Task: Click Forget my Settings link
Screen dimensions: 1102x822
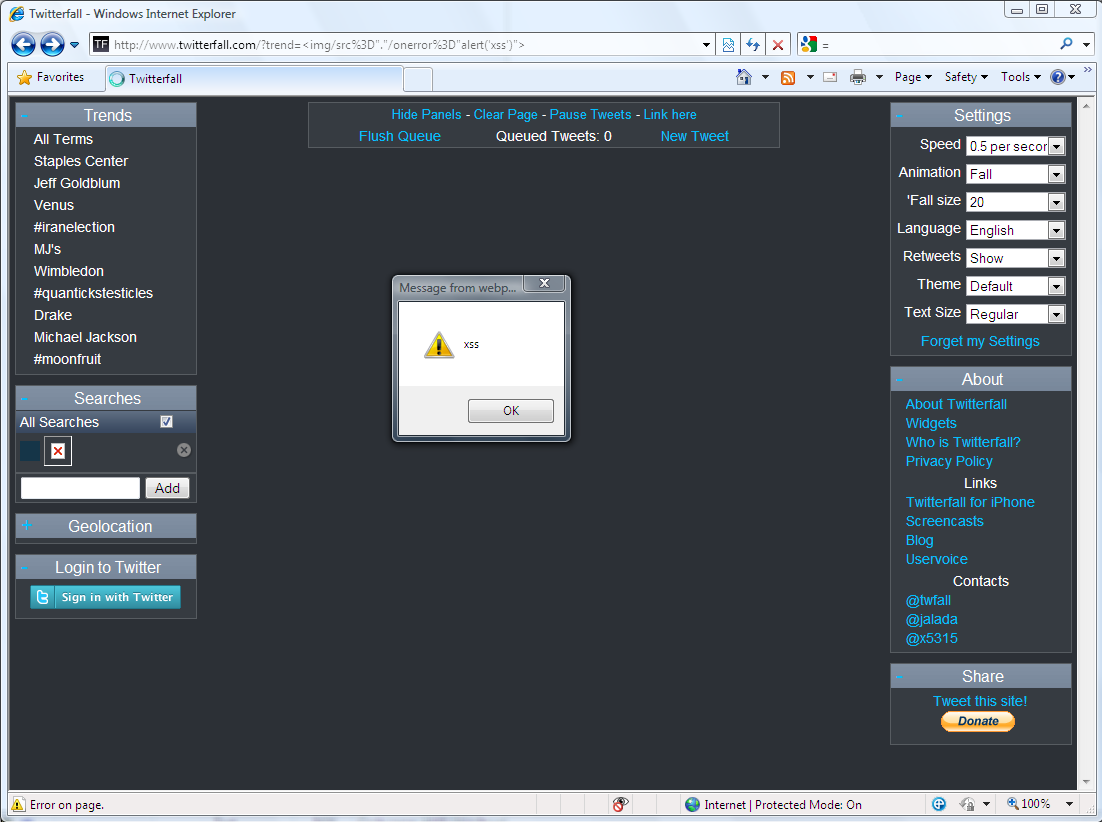Action: coord(980,341)
